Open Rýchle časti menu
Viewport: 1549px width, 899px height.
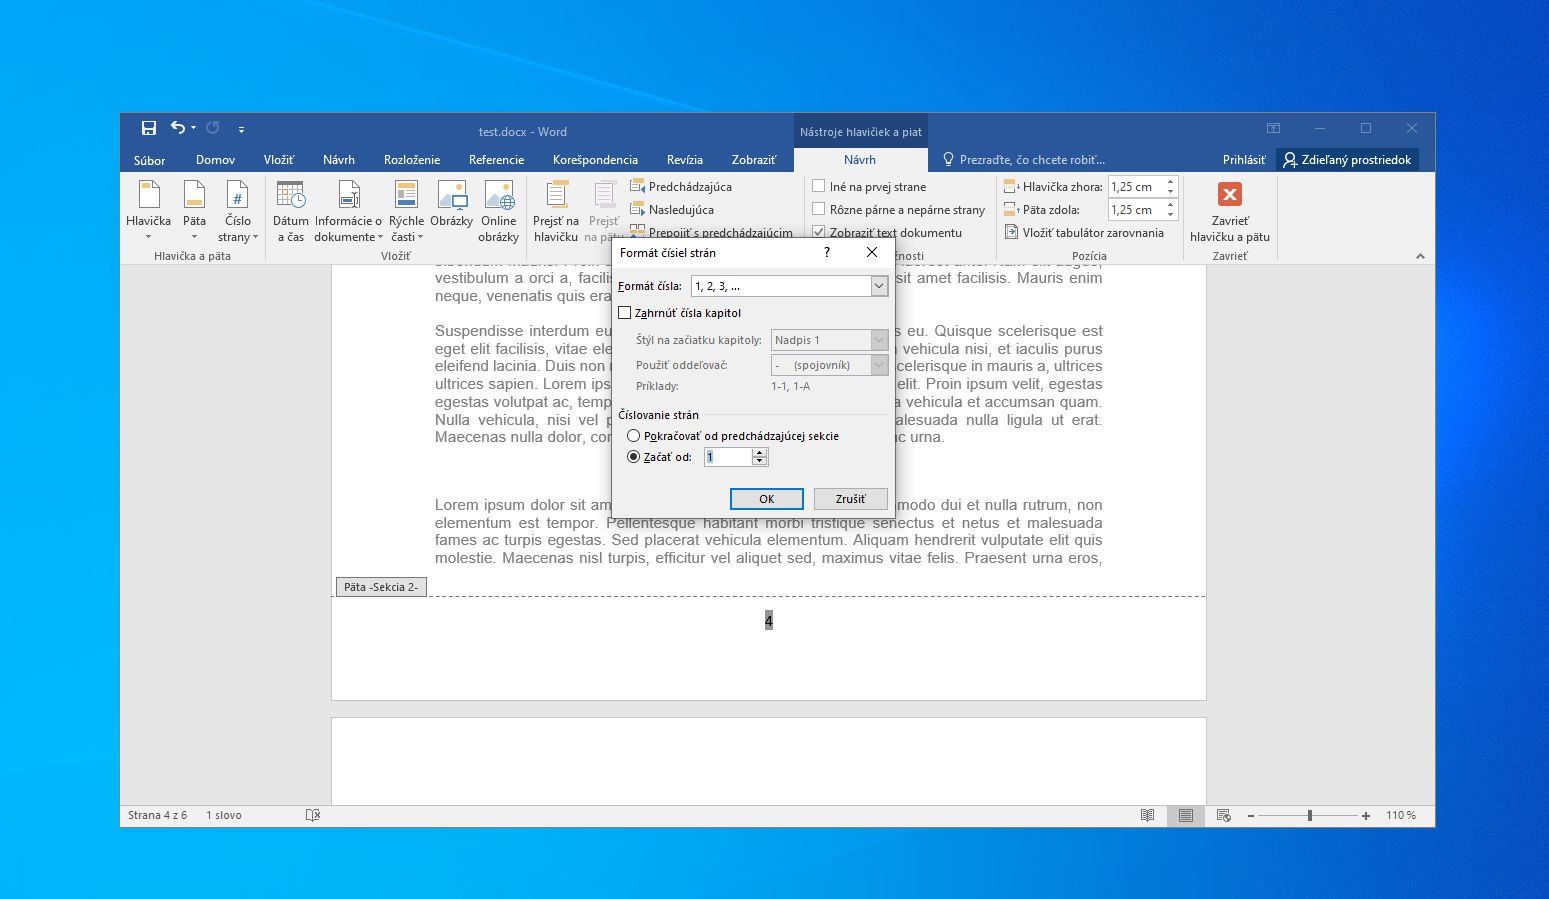[x=406, y=211]
